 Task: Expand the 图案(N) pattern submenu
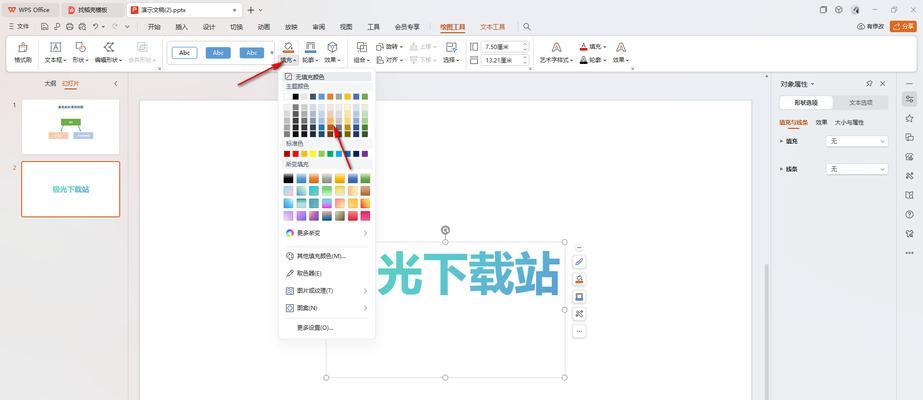[x=326, y=308]
